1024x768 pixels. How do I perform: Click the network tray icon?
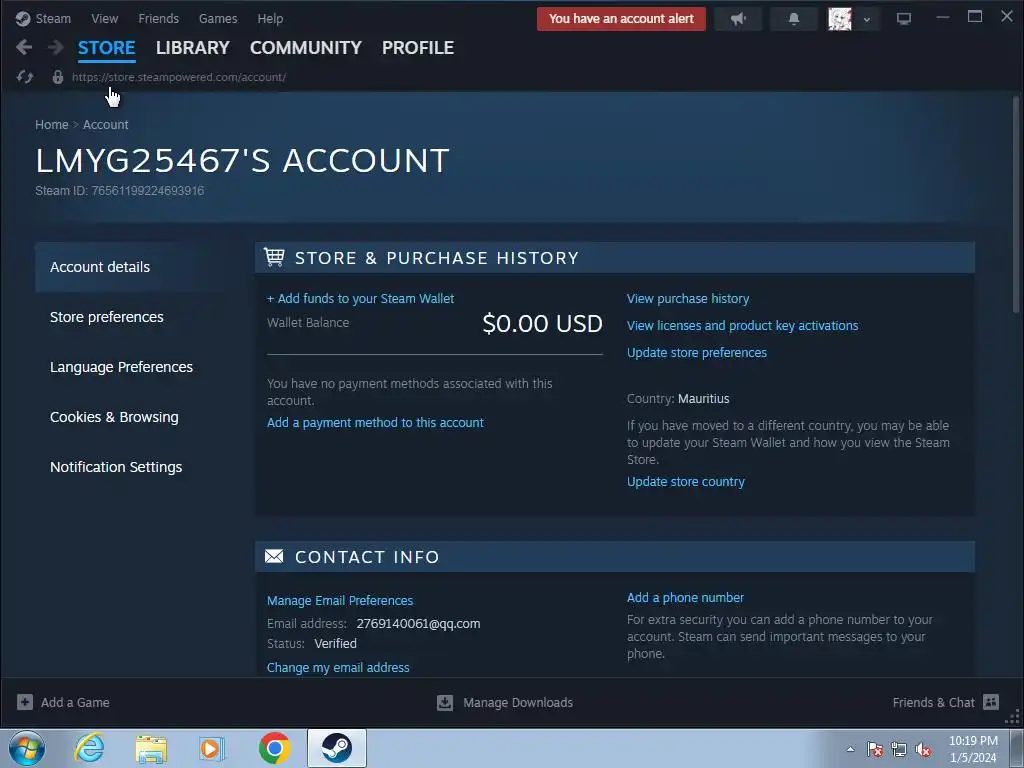point(899,749)
